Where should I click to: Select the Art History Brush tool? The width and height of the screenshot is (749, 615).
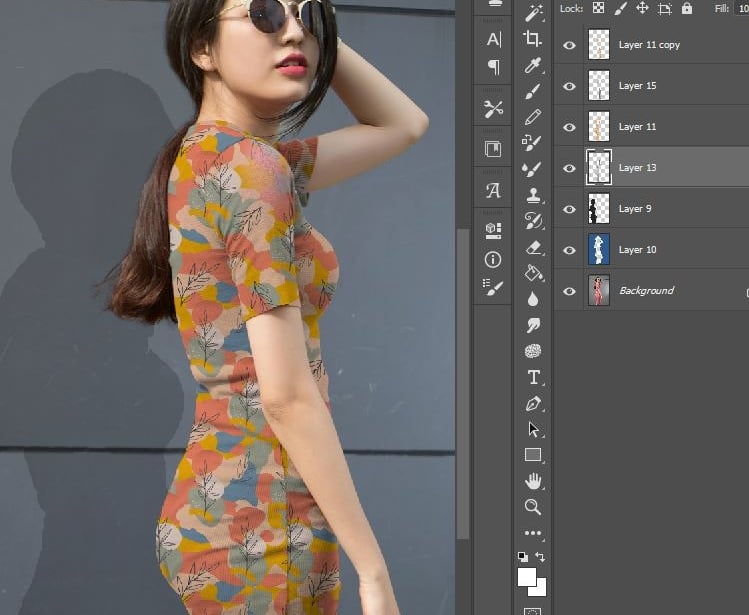tap(533, 221)
